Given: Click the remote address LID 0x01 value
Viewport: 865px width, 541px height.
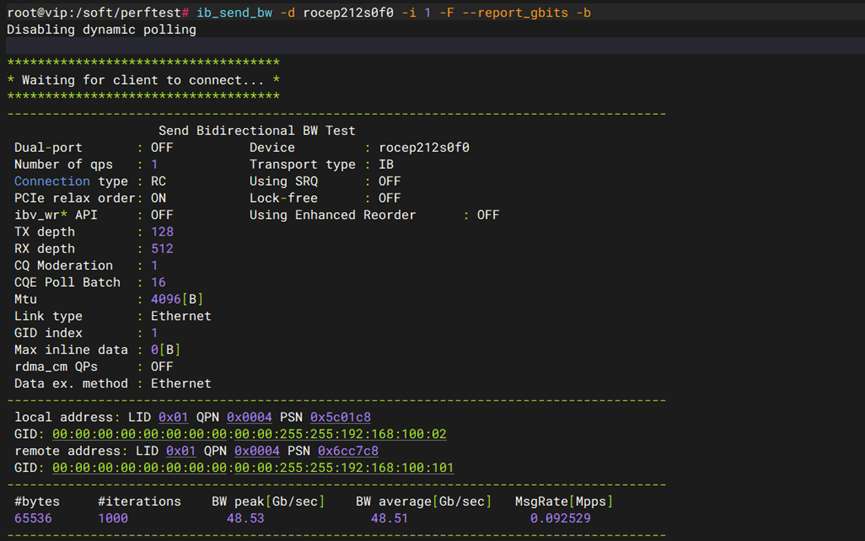Looking at the screenshot, I should pyautogui.click(x=181, y=451).
